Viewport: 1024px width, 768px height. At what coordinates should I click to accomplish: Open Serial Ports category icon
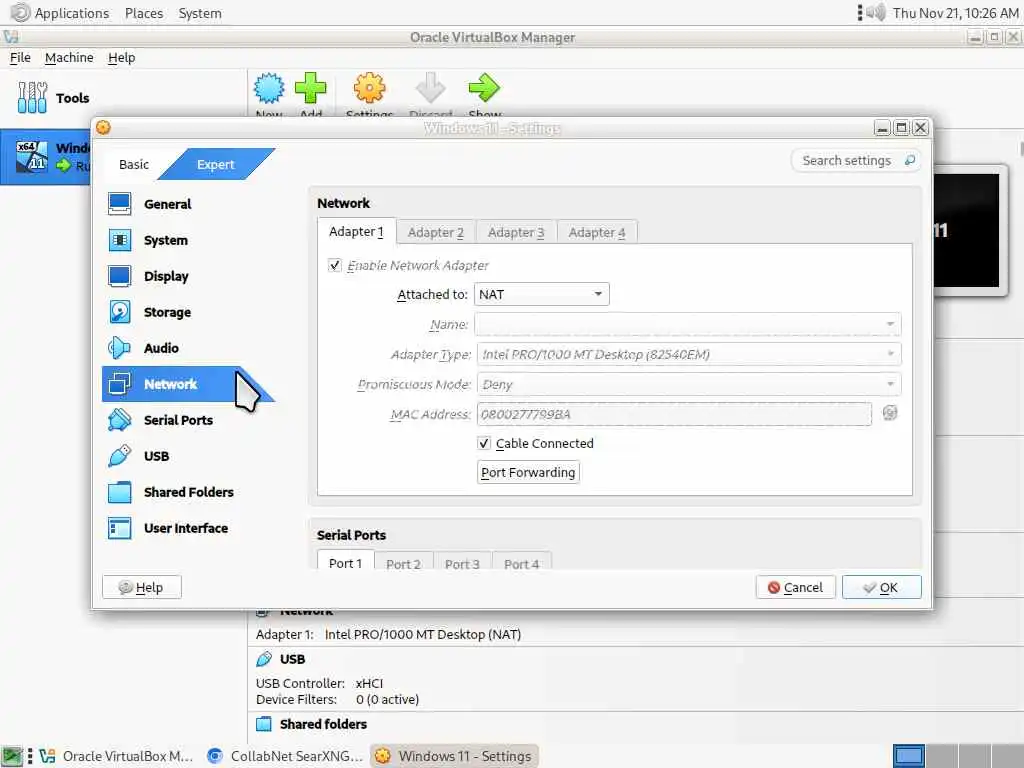[120, 420]
